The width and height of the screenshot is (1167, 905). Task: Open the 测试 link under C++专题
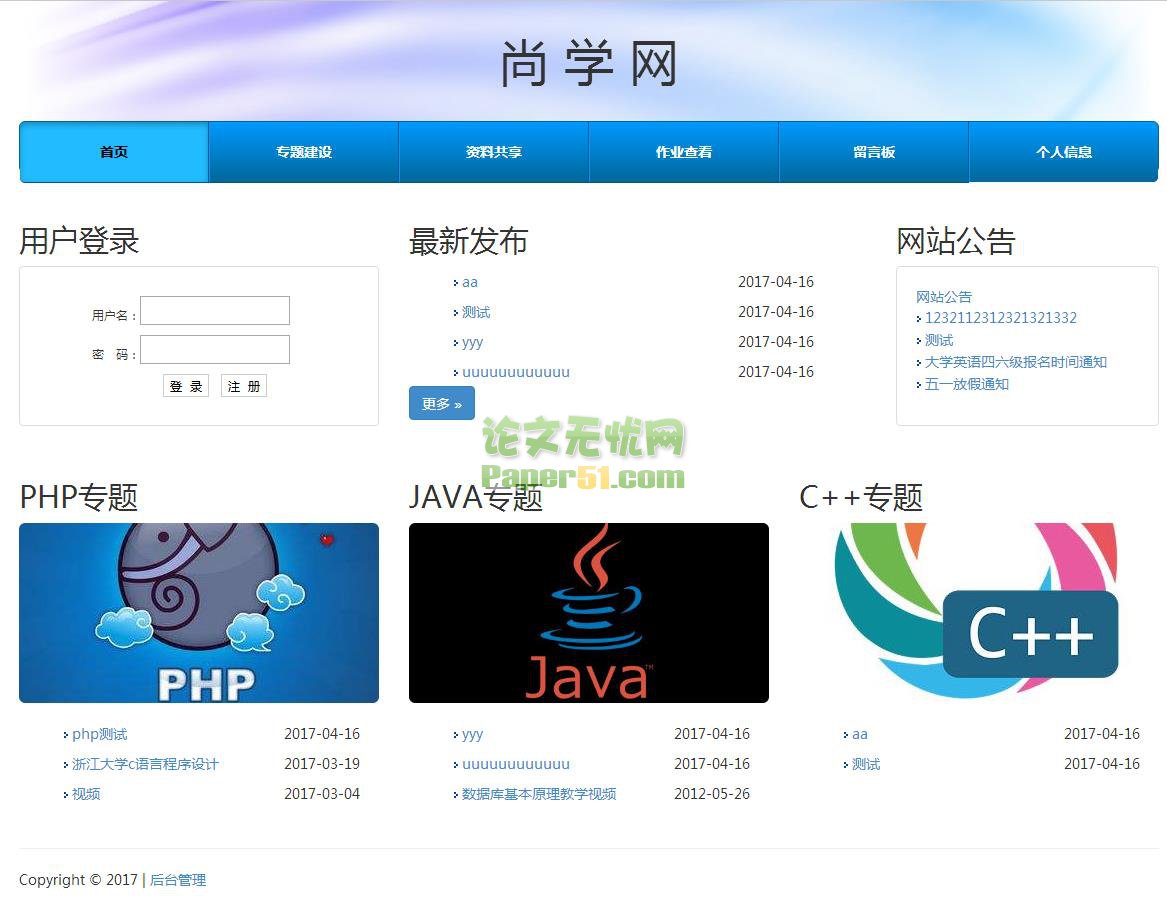866,764
